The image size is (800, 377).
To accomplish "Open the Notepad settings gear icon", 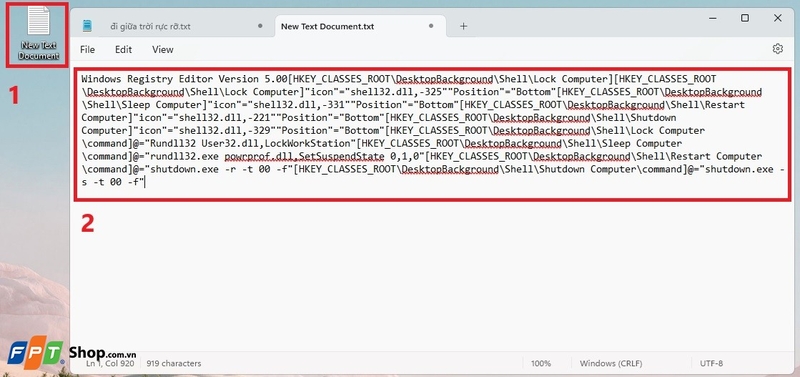I will 778,49.
